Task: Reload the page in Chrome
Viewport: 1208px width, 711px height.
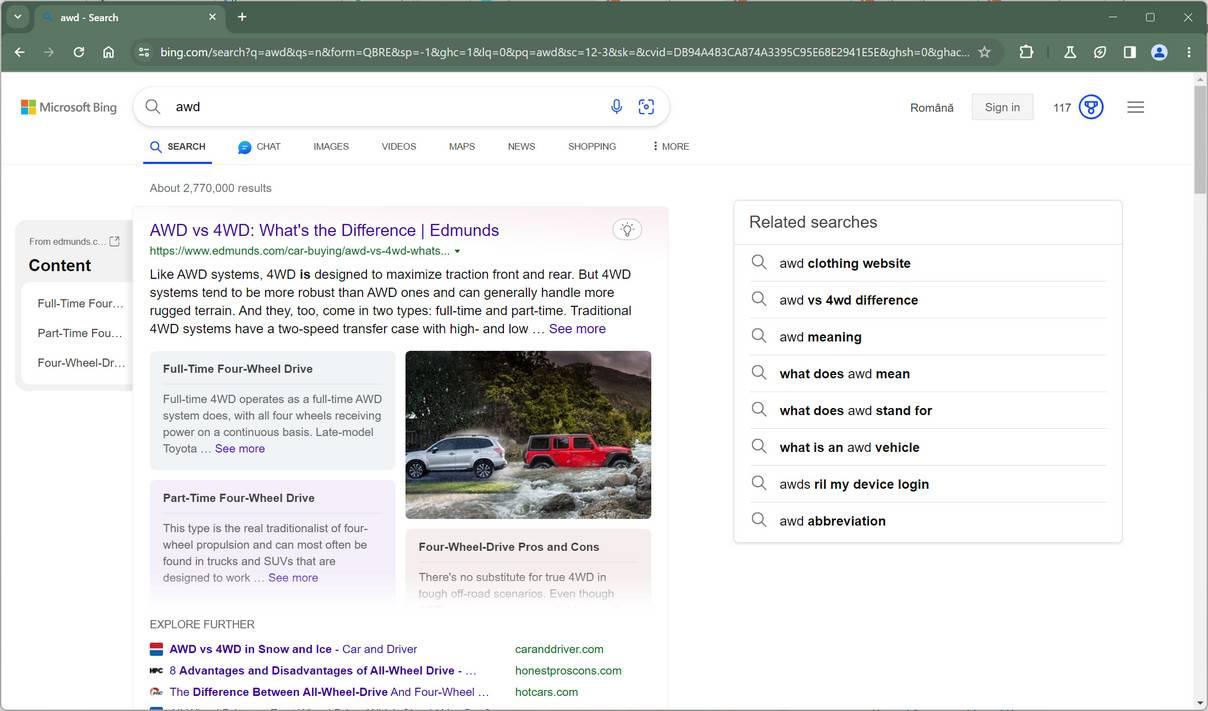Action: [78, 52]
